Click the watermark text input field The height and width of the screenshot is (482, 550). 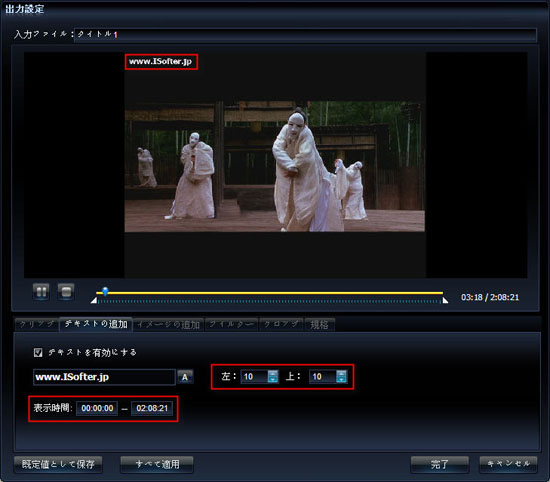(104, 377)
